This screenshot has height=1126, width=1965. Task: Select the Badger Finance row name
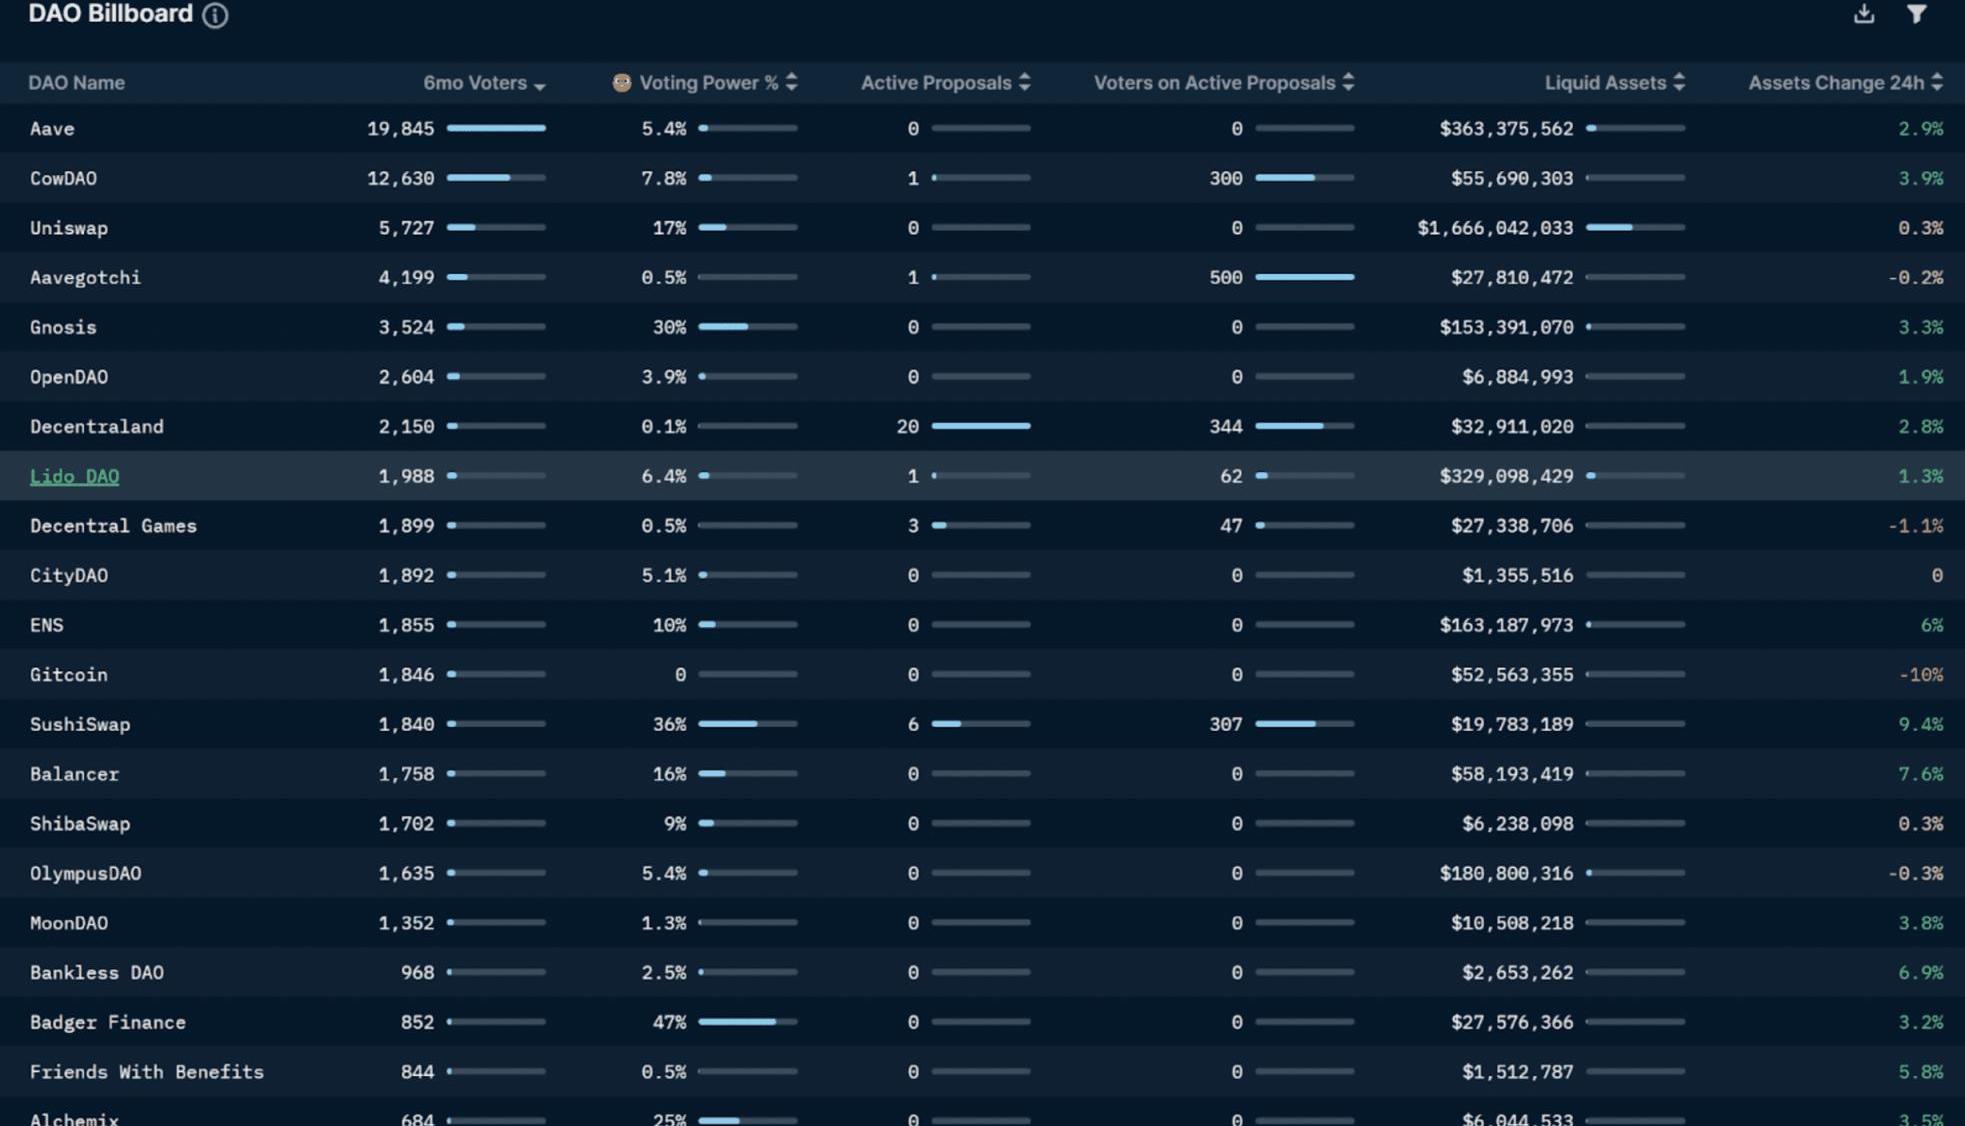107,1022
